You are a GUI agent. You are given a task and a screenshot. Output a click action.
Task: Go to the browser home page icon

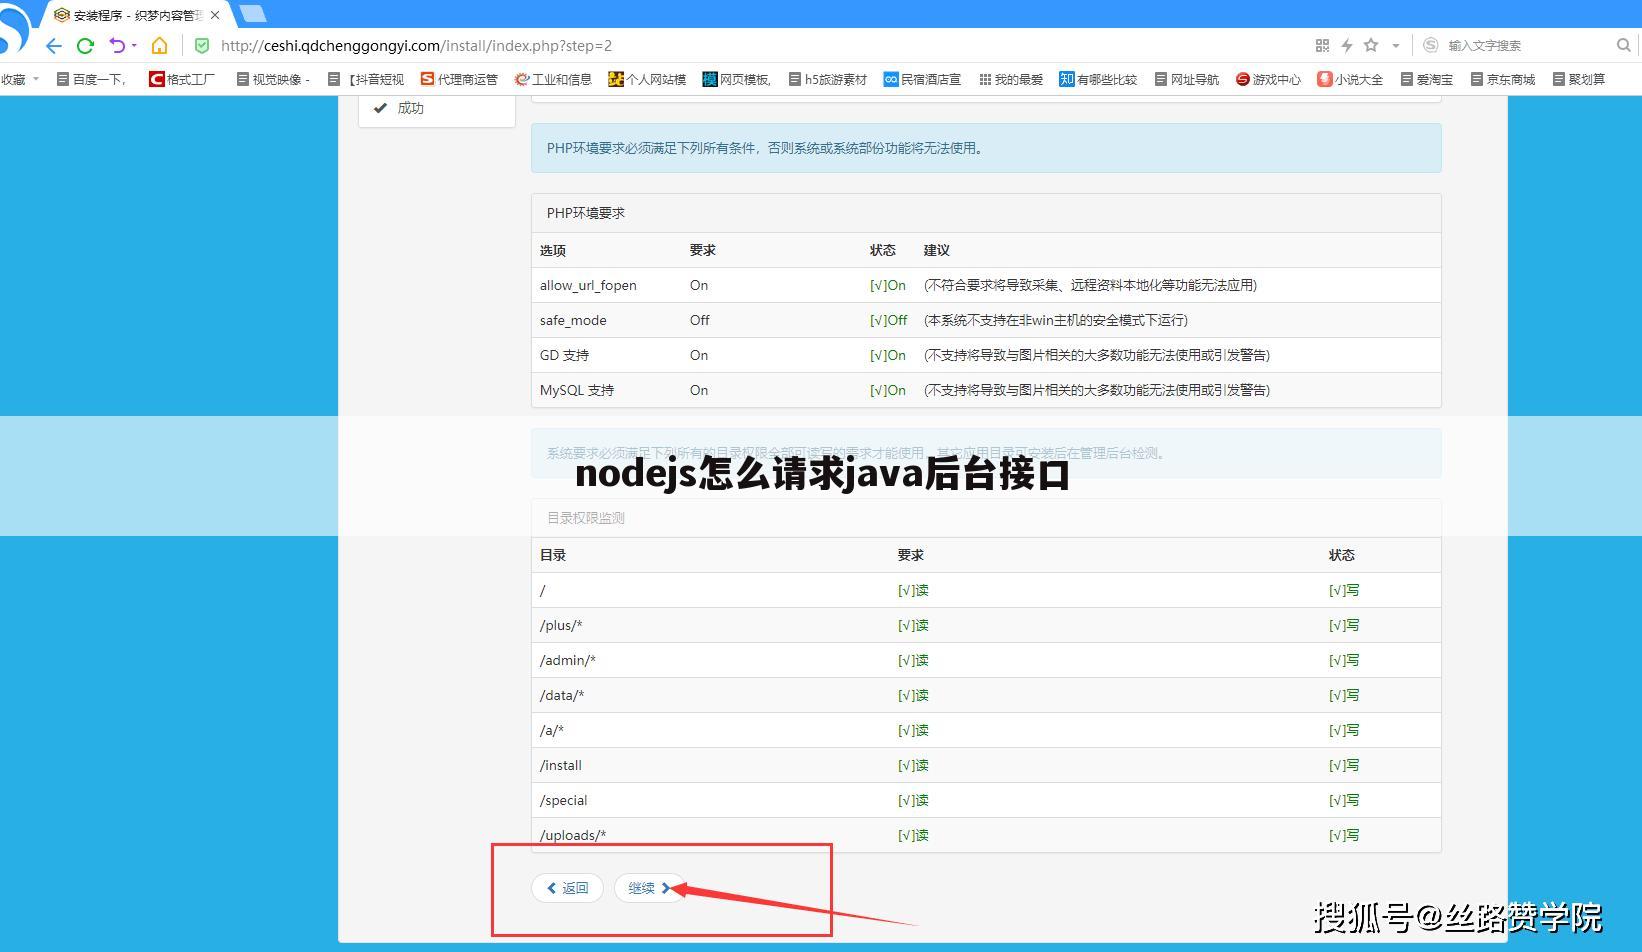[159, 45]
